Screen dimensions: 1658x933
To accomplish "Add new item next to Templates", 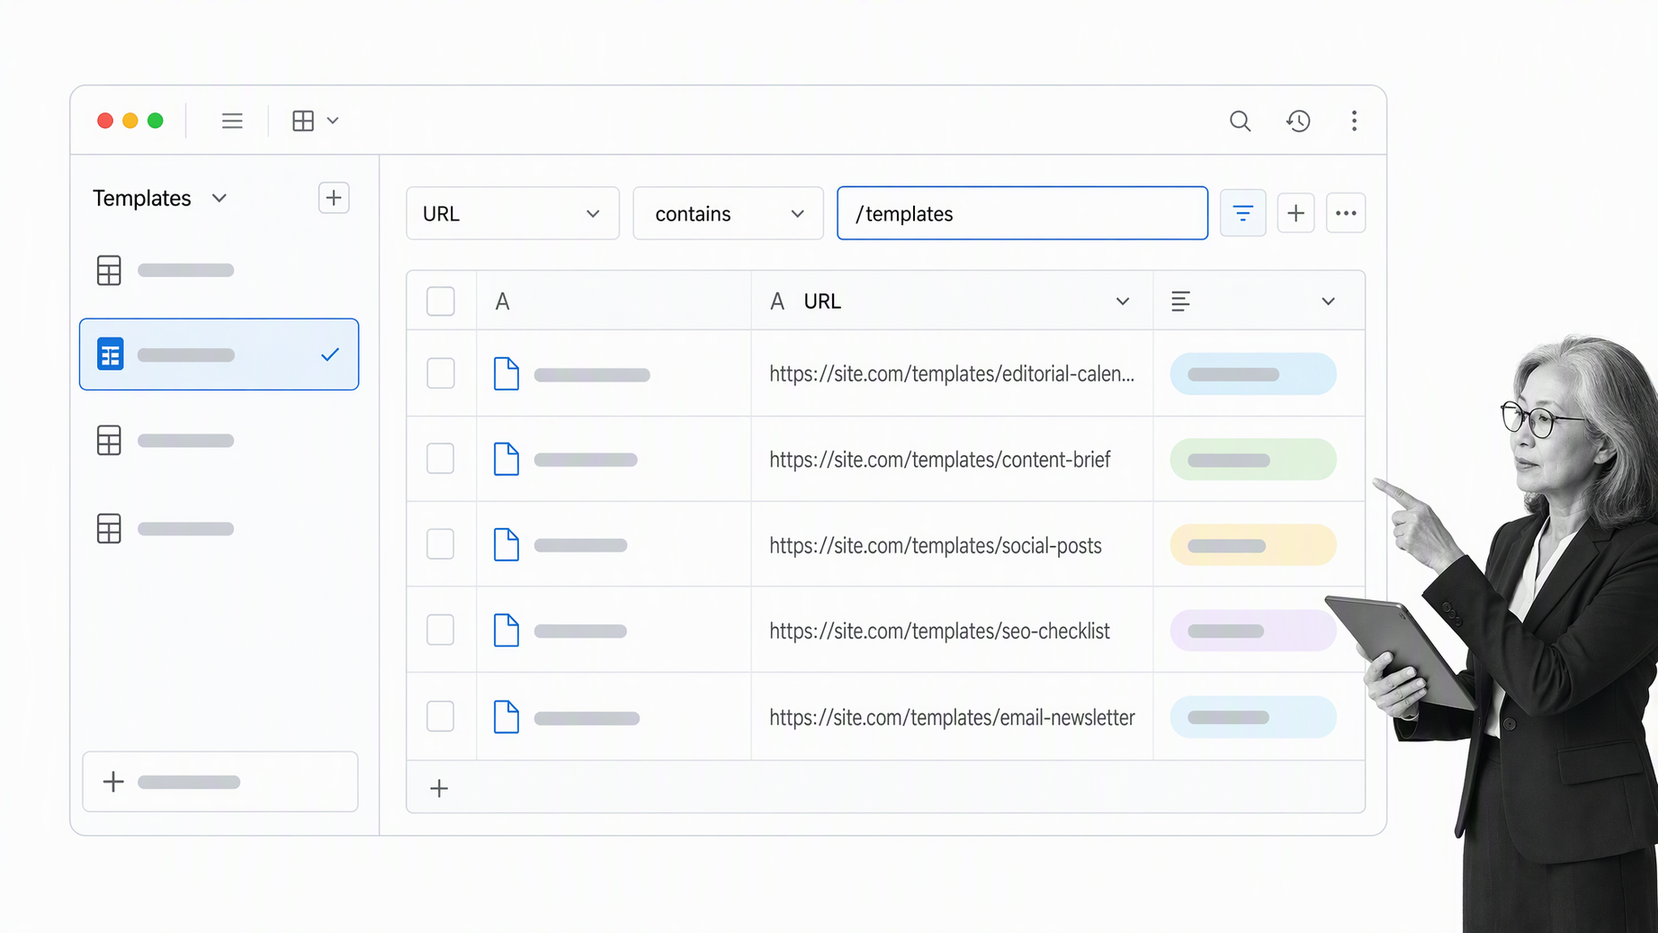I will (x=334, y=198).
